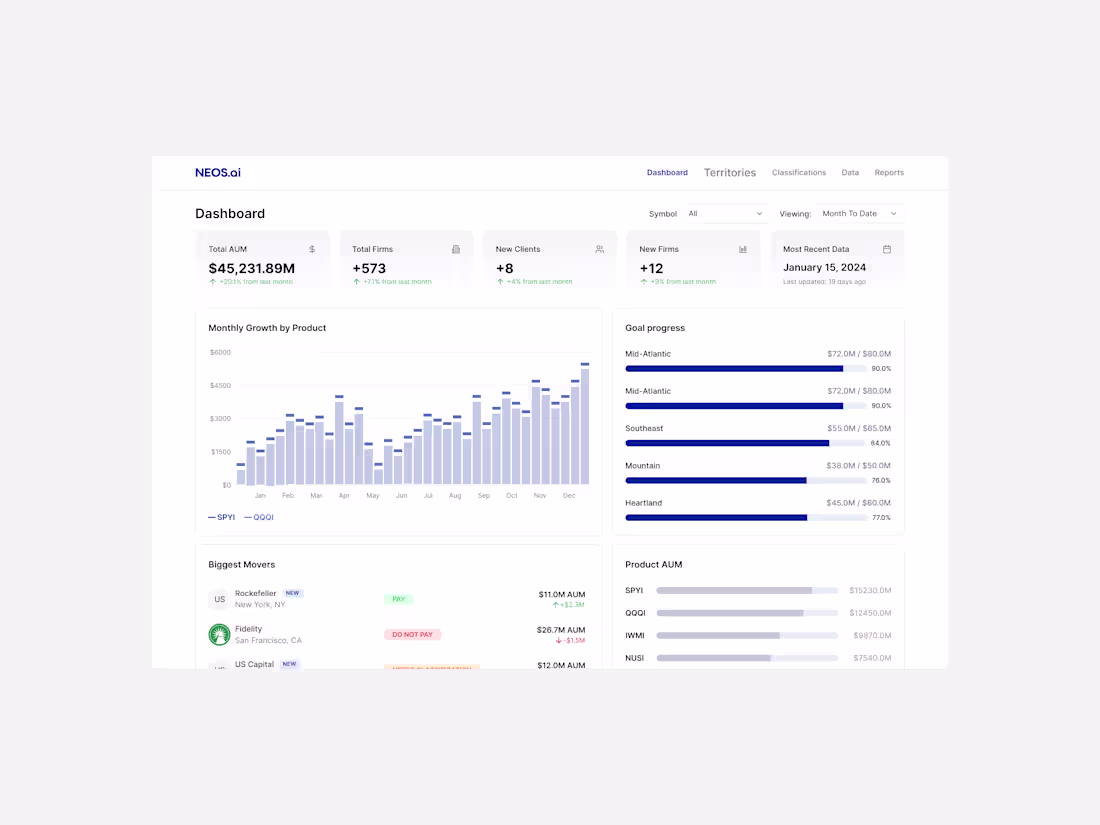This screenshot has height=825, width=1100.
Task: Click the NEW badge next to US Capital
Action: point(289,663)
